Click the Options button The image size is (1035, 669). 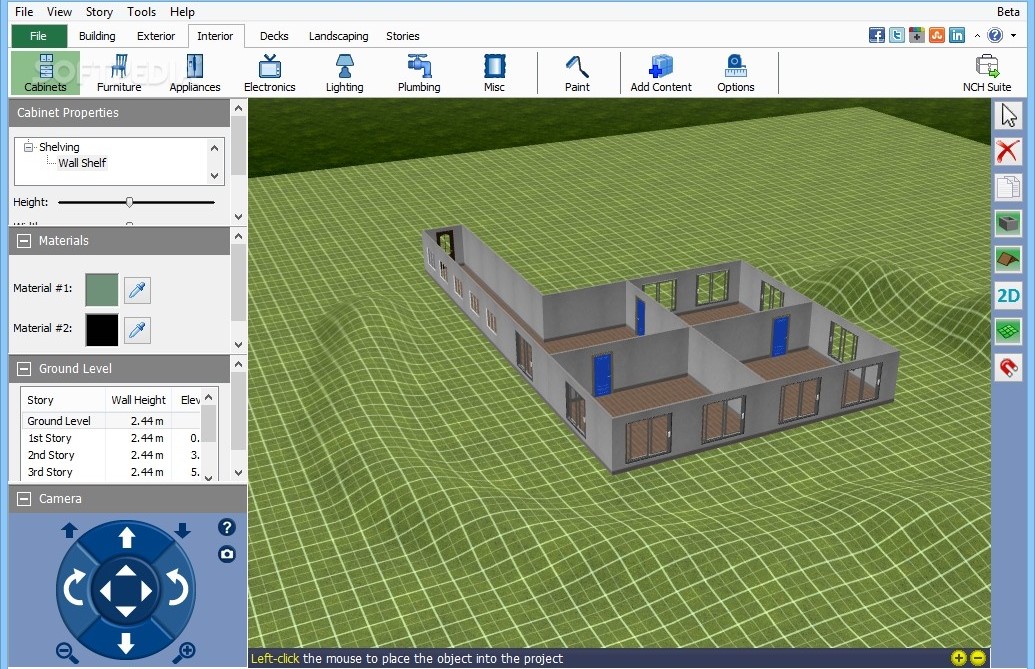tap(735, 70)
